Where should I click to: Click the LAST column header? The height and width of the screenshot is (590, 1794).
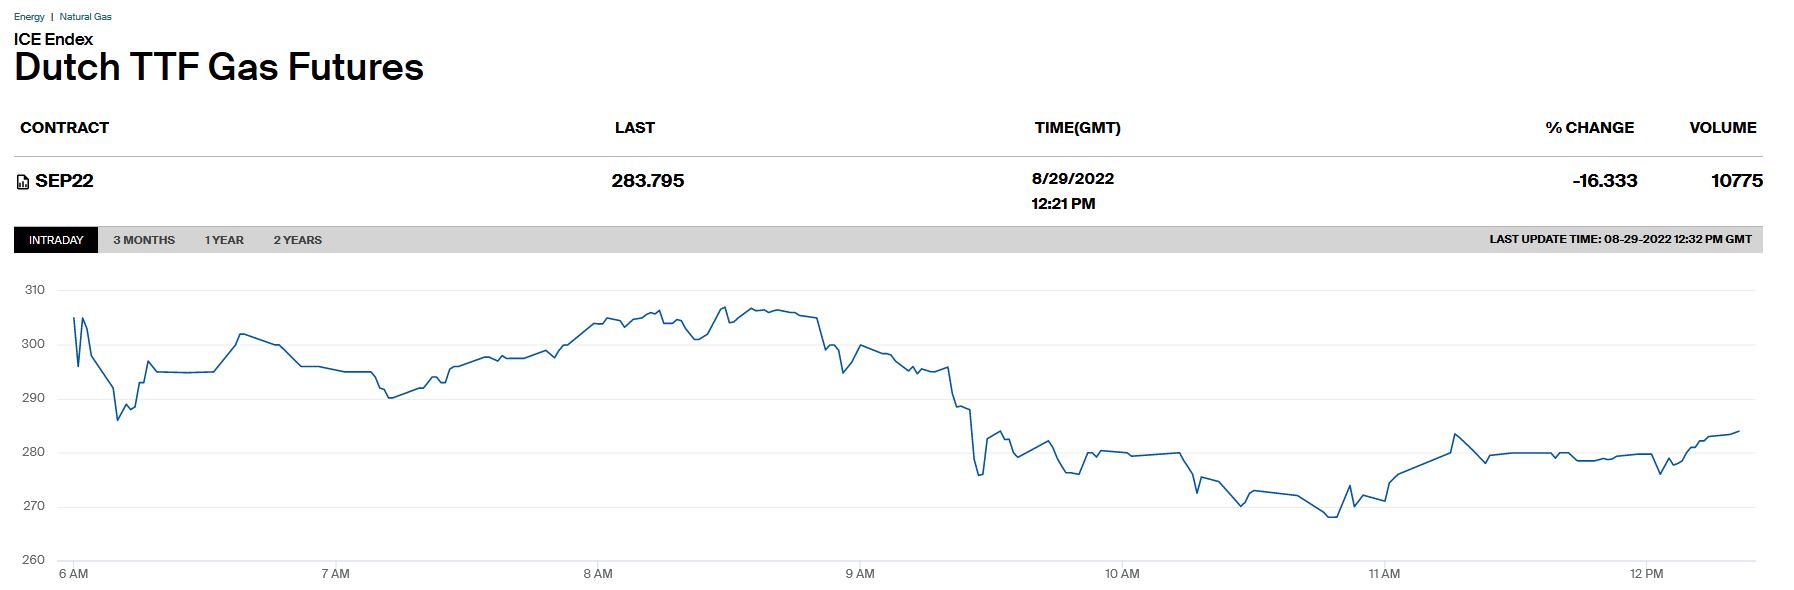634,128
